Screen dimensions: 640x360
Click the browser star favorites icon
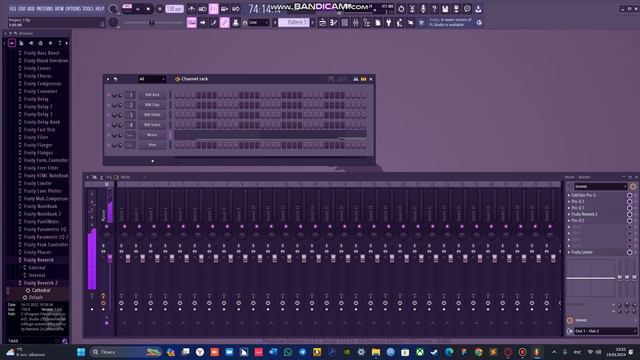(x=50, y=43)
